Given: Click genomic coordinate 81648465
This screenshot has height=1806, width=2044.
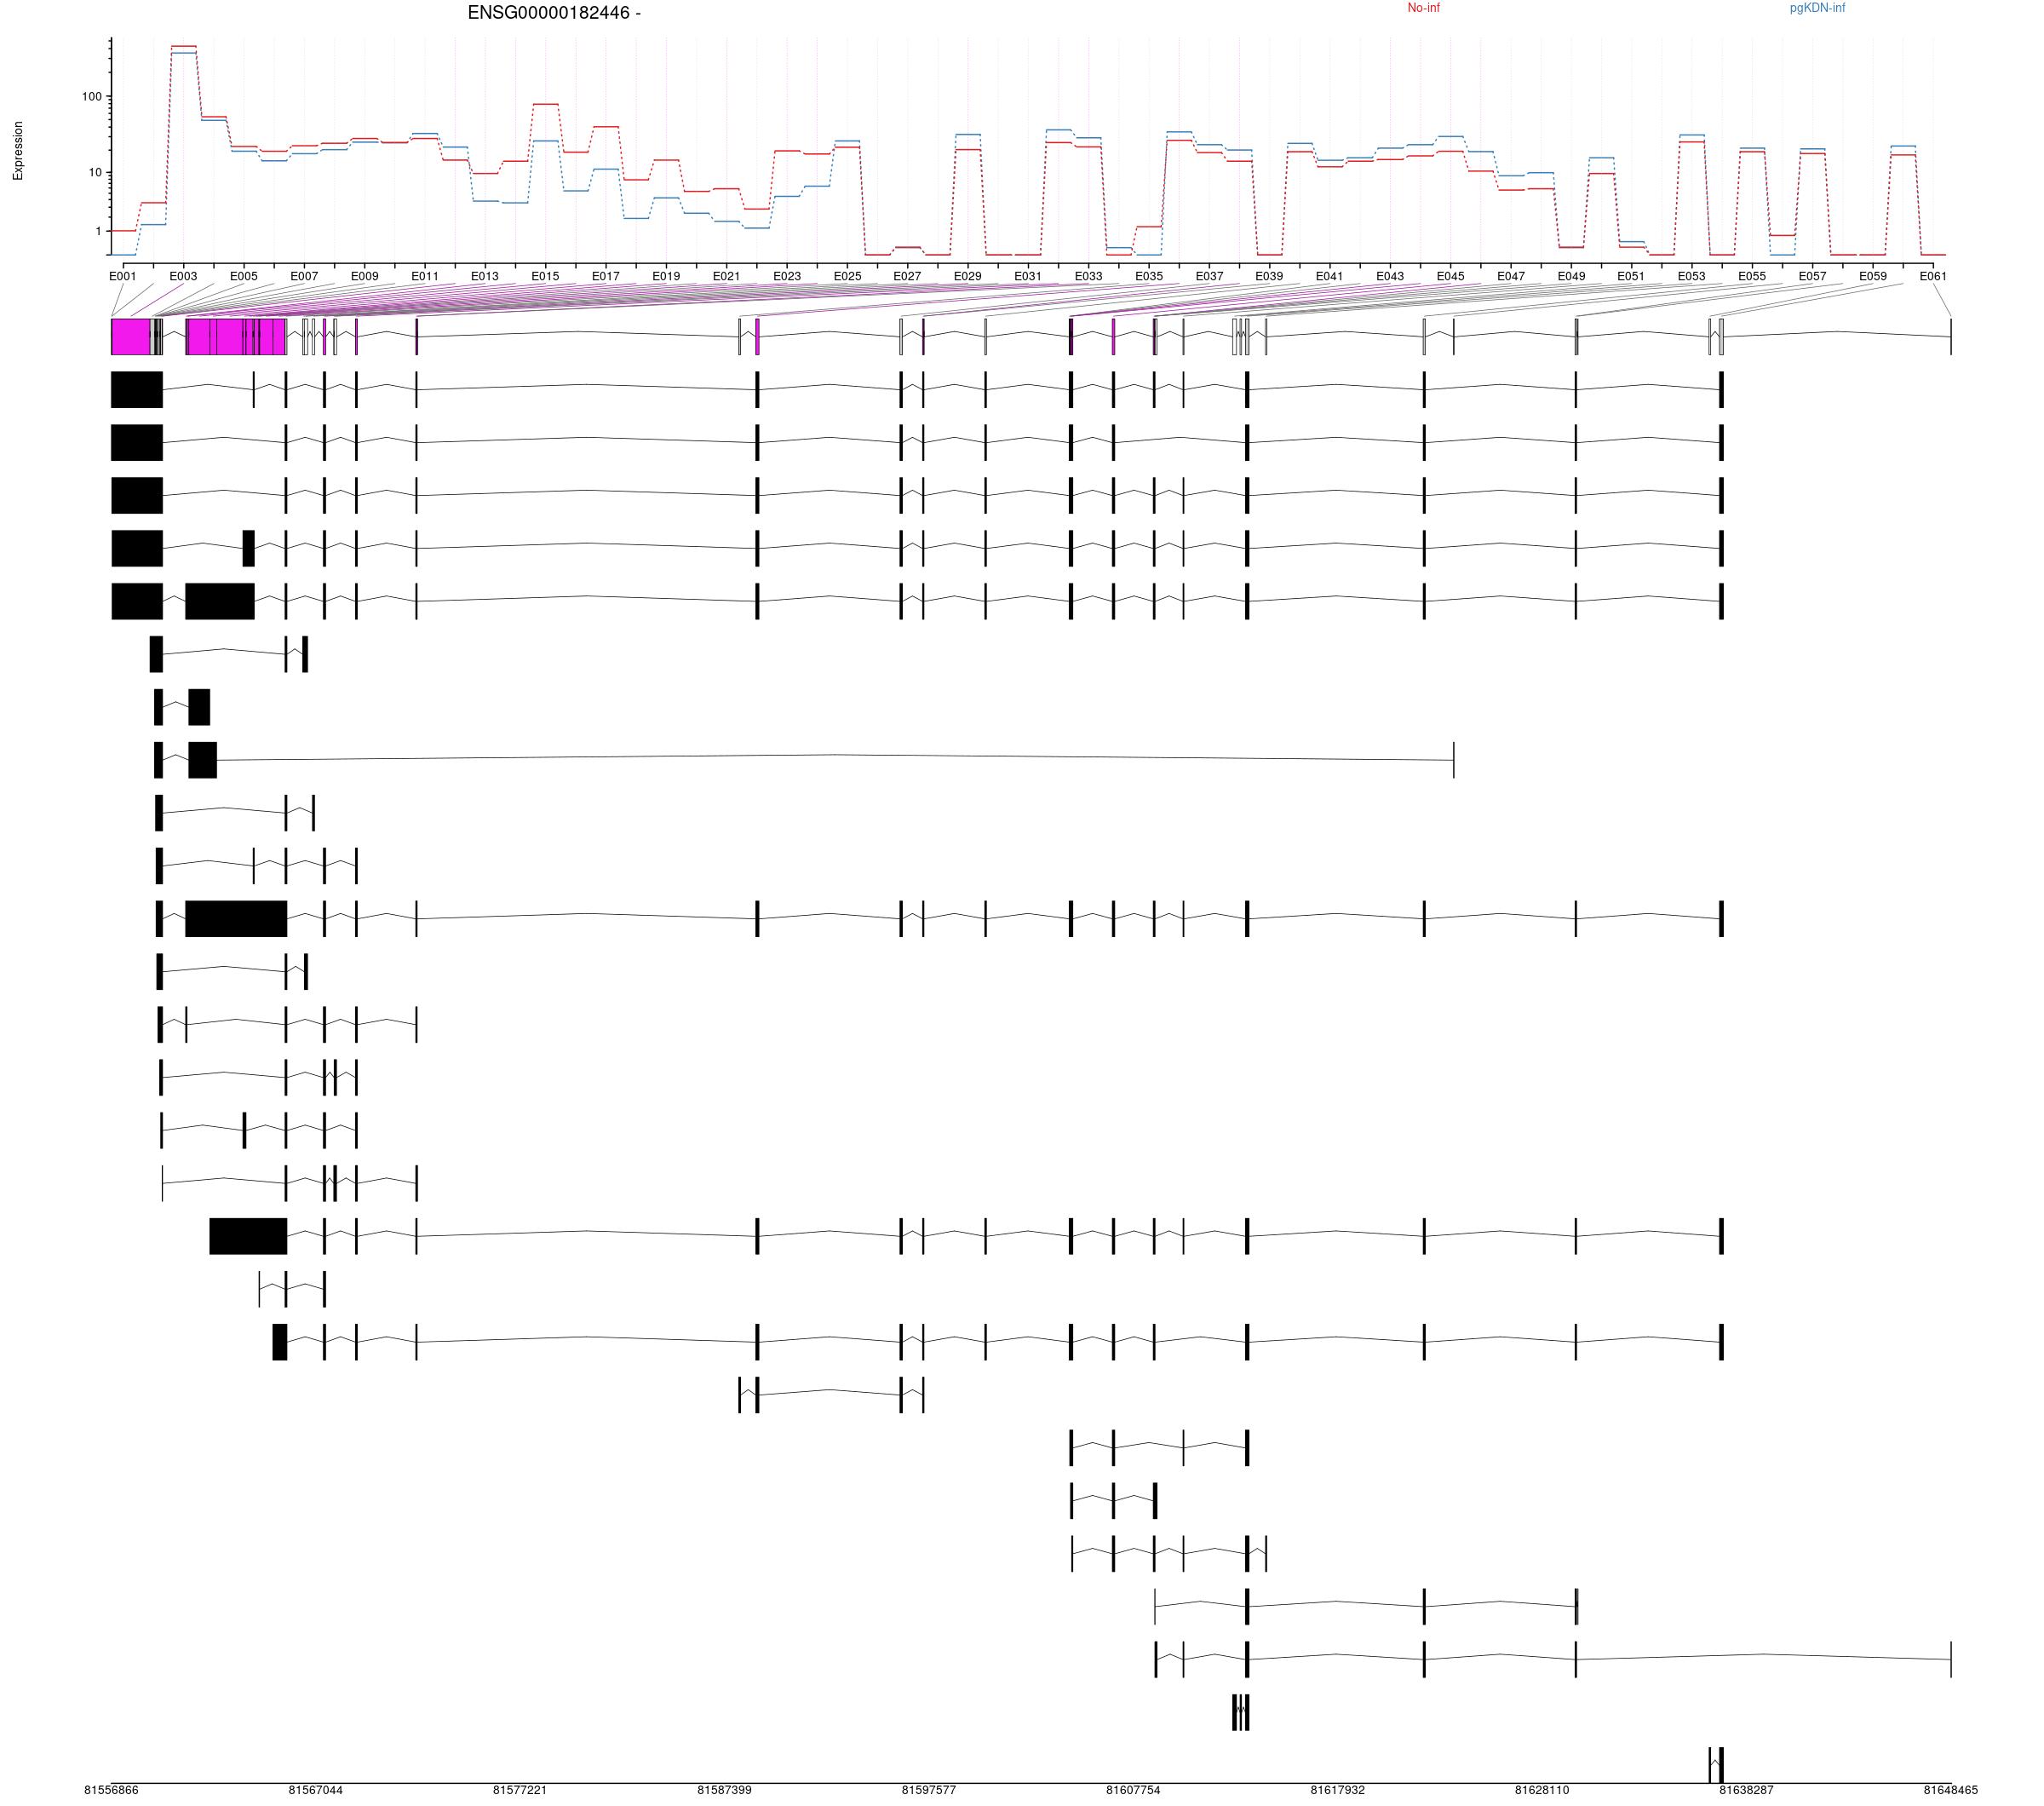Looking at the screenshot, I should click(x=1951, y=1790).
